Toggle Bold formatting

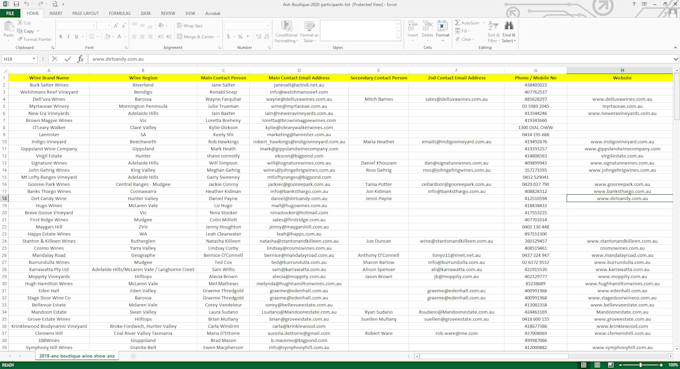tap(60, 37)
